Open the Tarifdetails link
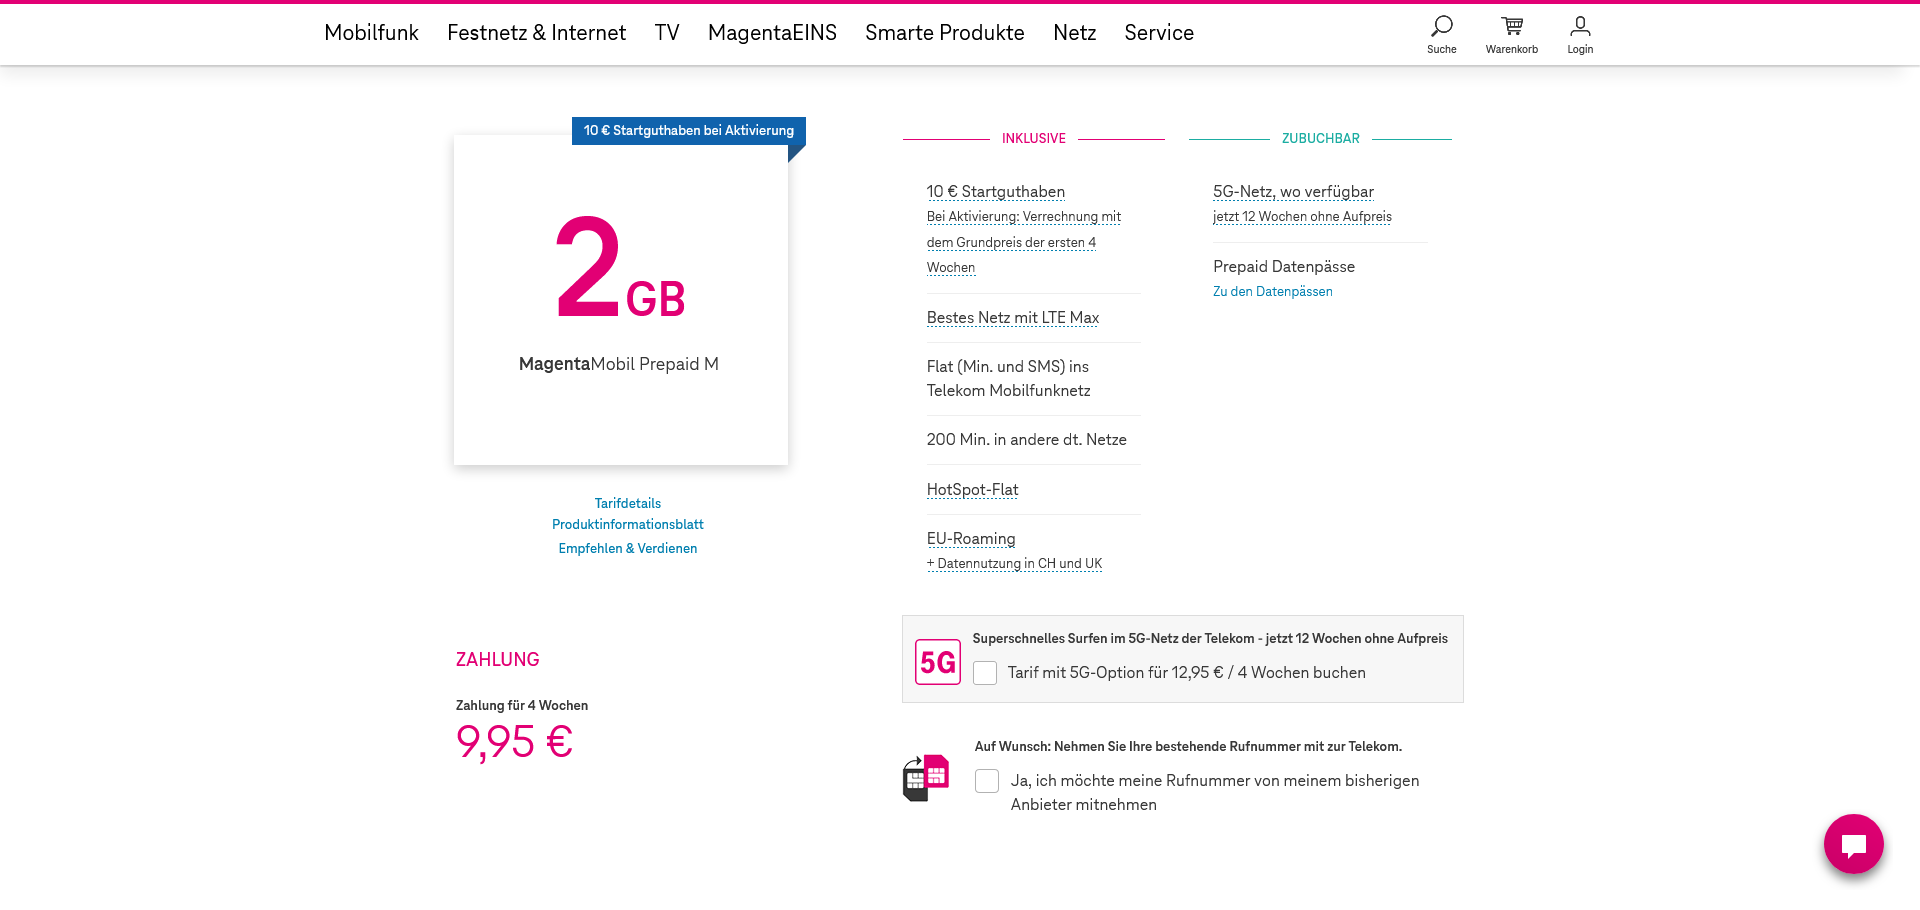The width and height of the screenshot is (1920, 910). tap(627, 503)
